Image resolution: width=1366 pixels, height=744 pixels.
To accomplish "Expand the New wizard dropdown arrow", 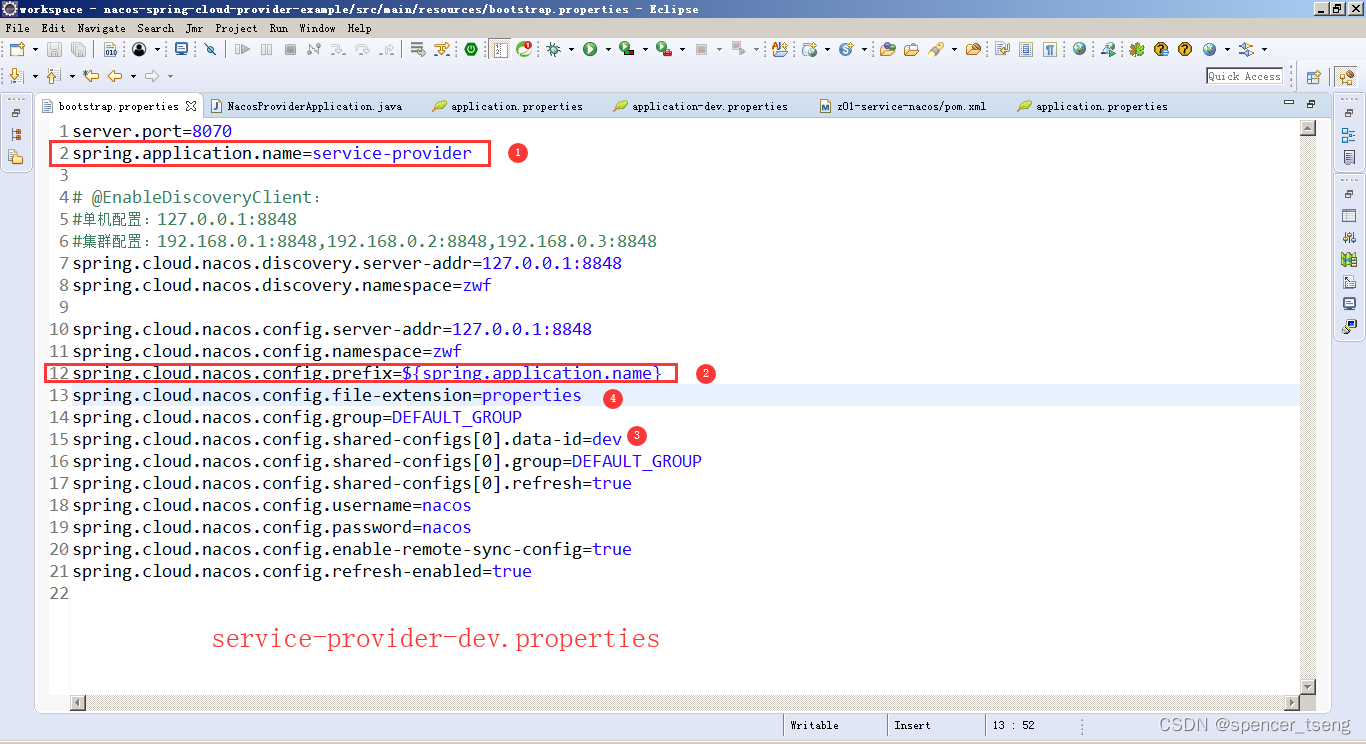I will (35, 48).
